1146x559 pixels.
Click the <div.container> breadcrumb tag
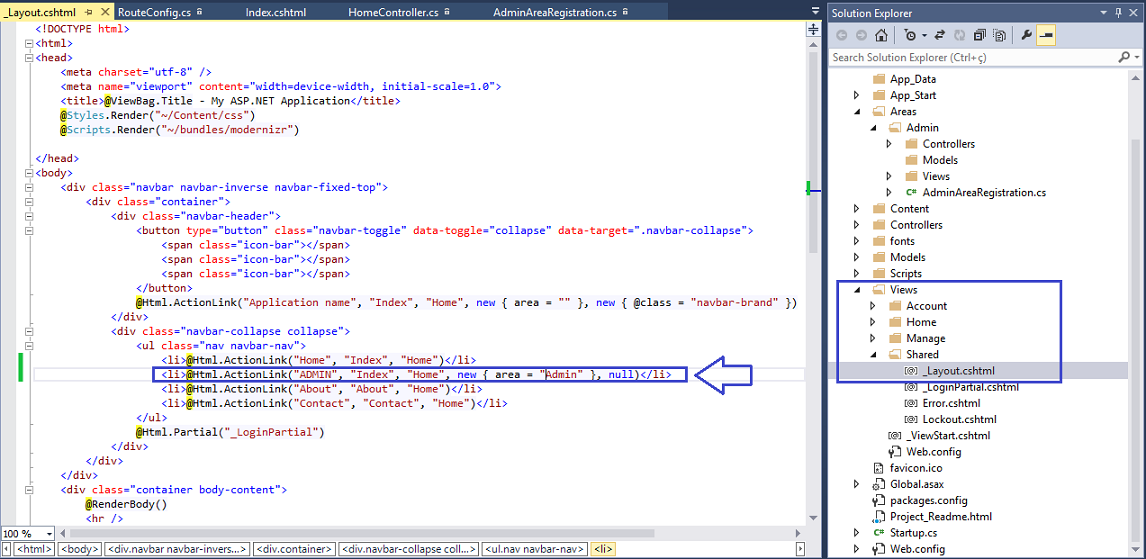click(x=295, y=549)
